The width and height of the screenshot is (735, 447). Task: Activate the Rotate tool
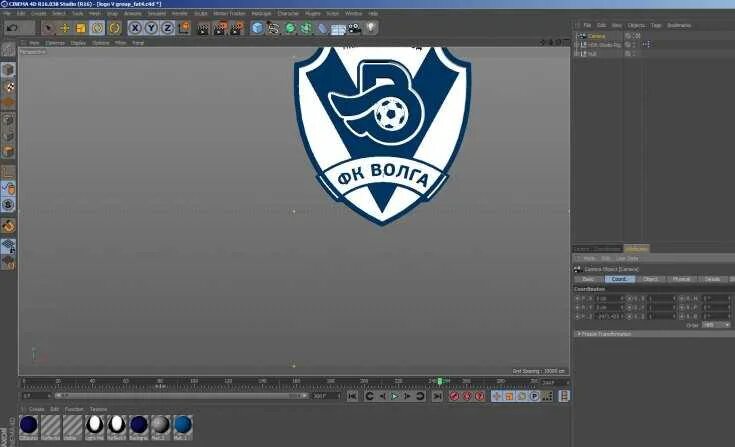(x=97, y=28)
